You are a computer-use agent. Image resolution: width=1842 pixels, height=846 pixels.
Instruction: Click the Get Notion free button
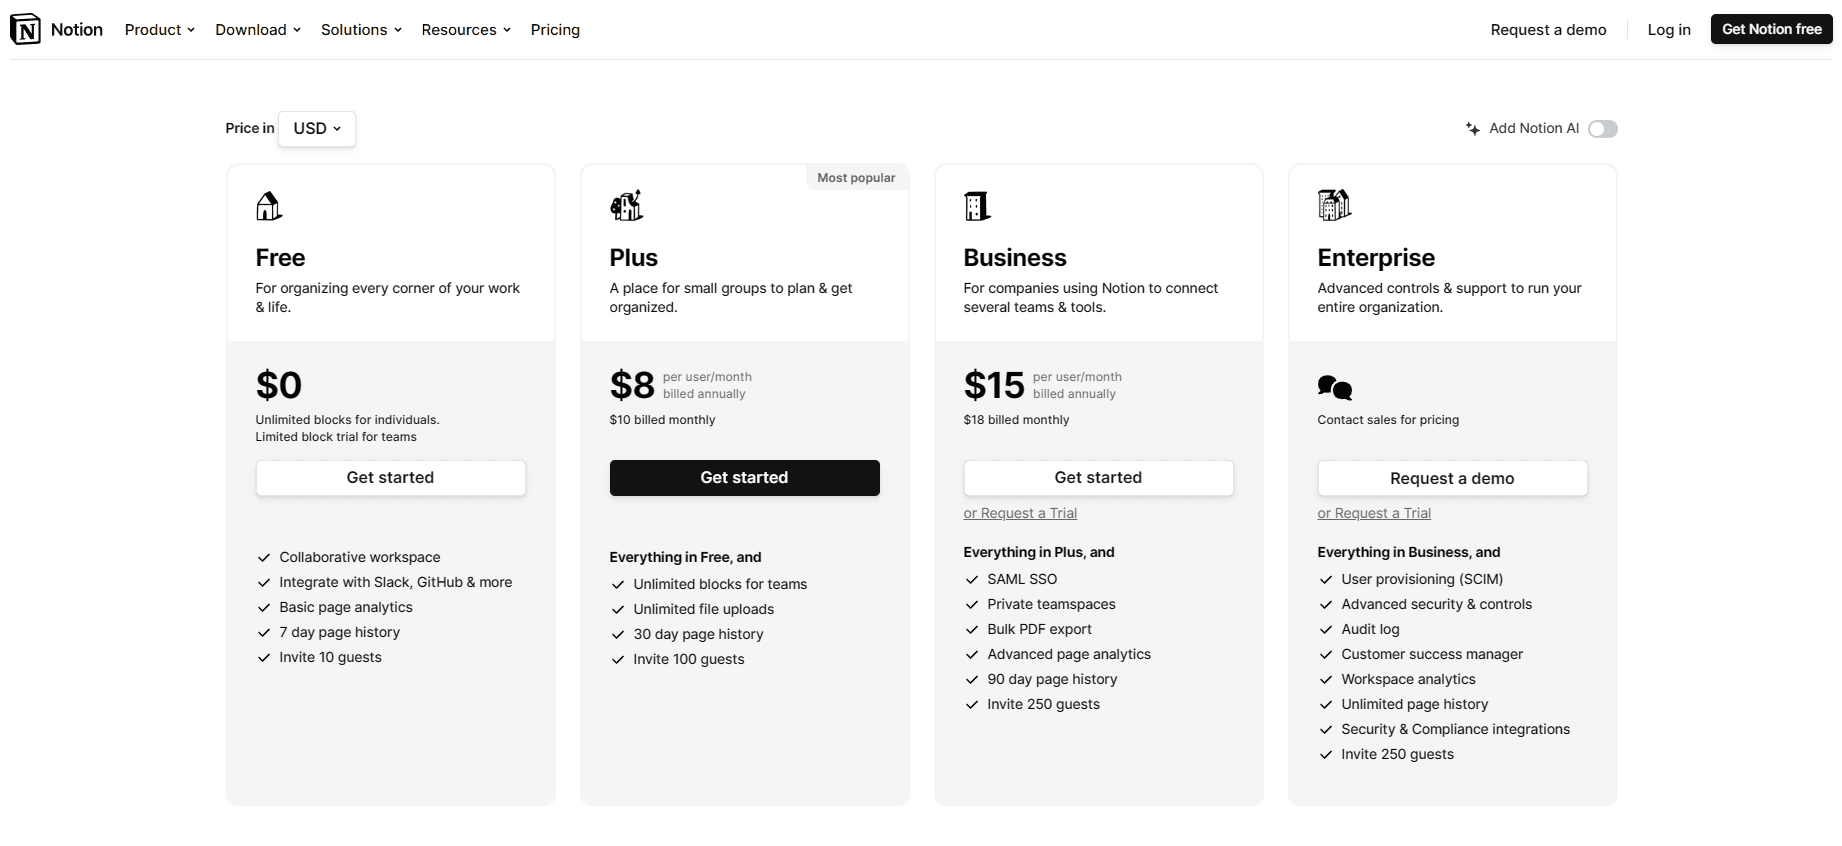pos(1771,29)
